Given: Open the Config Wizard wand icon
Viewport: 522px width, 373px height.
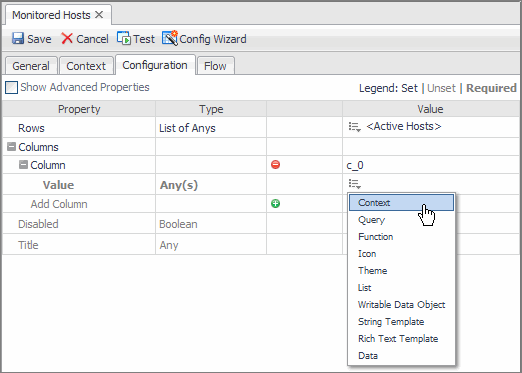Looking at the screenshot, I should 170,38.
